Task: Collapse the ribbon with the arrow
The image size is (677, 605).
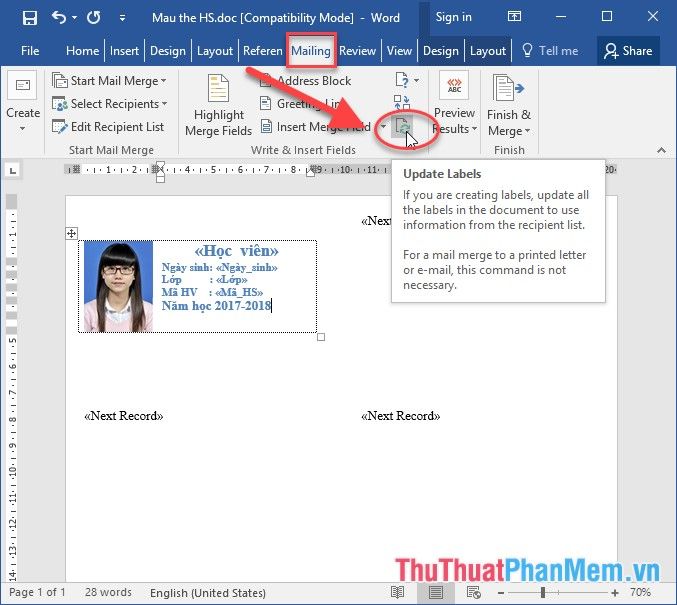Action: pos(660,150)
